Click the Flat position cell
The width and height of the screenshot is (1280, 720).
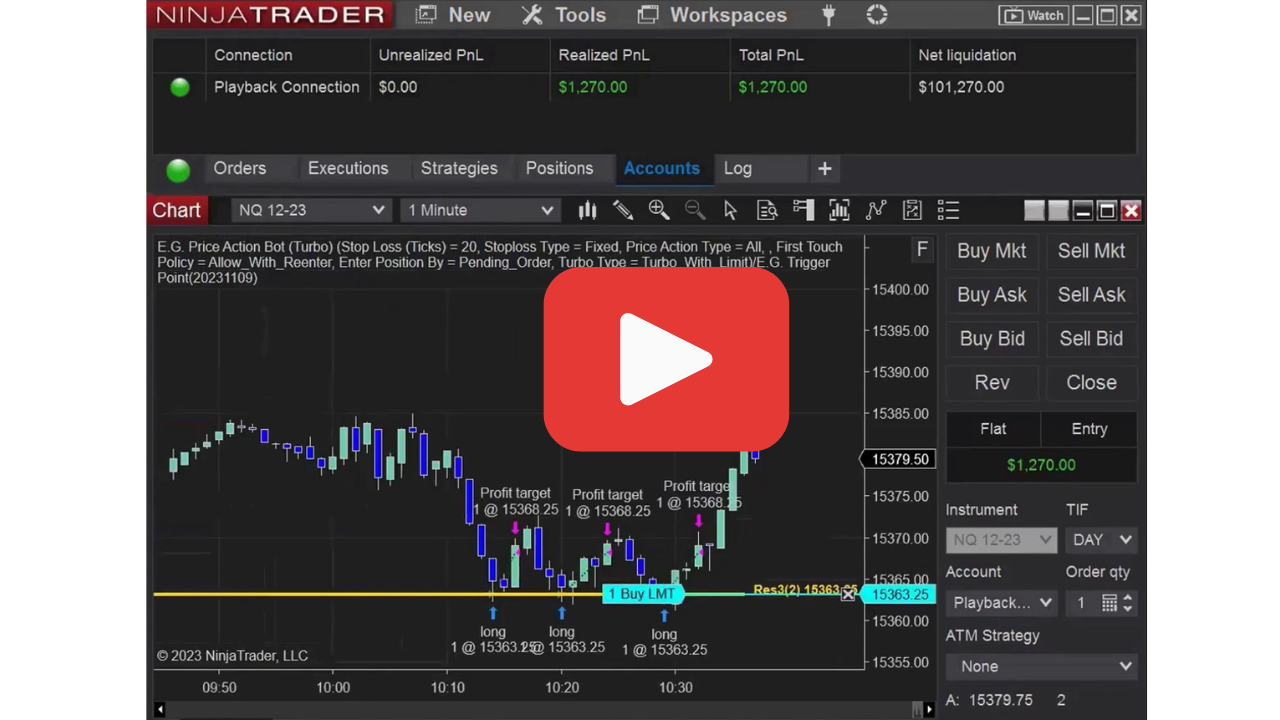coord(993,429)
